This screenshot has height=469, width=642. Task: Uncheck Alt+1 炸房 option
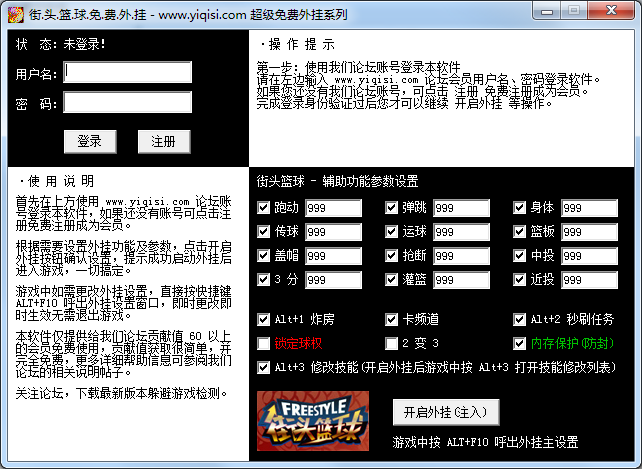(263, 319)
